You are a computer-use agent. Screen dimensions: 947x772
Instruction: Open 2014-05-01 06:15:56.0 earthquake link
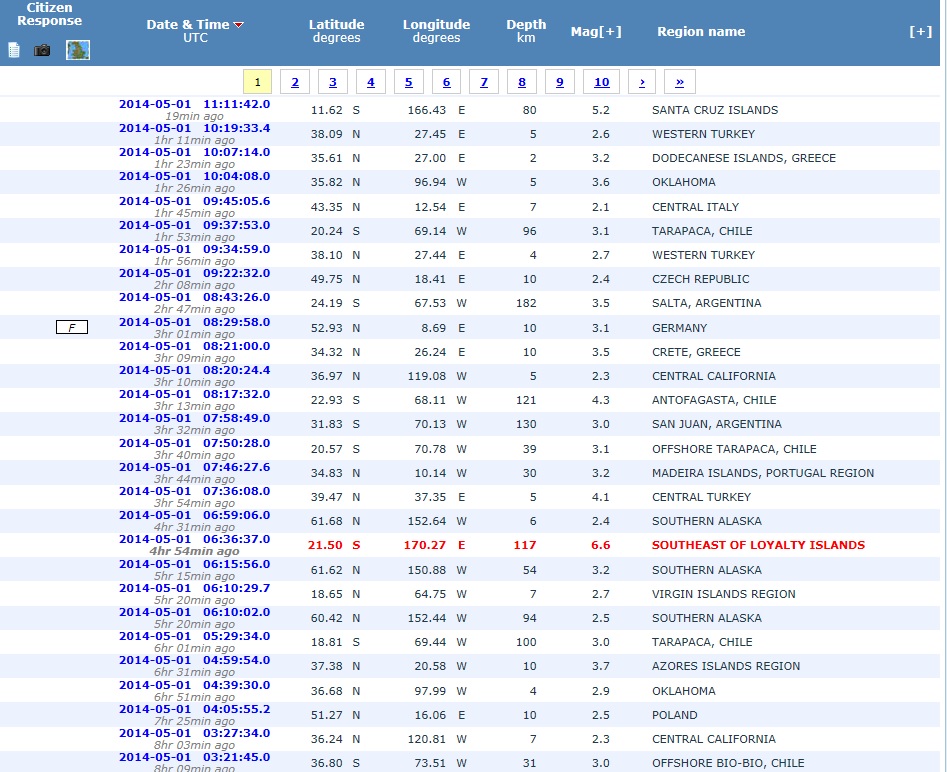[x=194, y=564]
